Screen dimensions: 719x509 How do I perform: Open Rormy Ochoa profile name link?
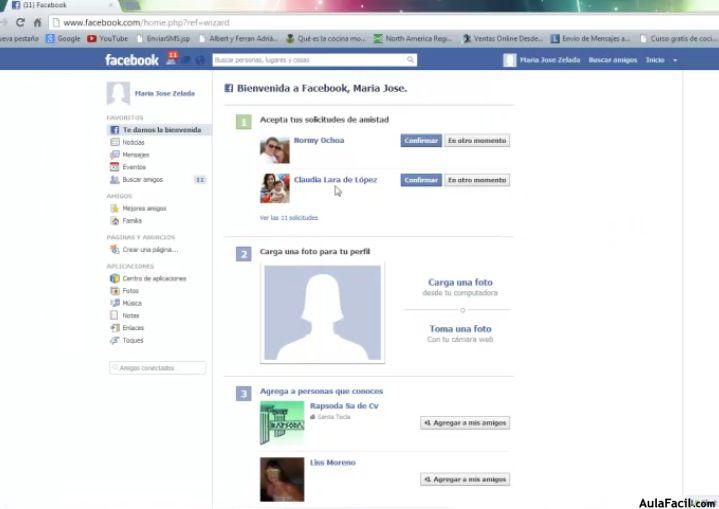coord(319,140)
